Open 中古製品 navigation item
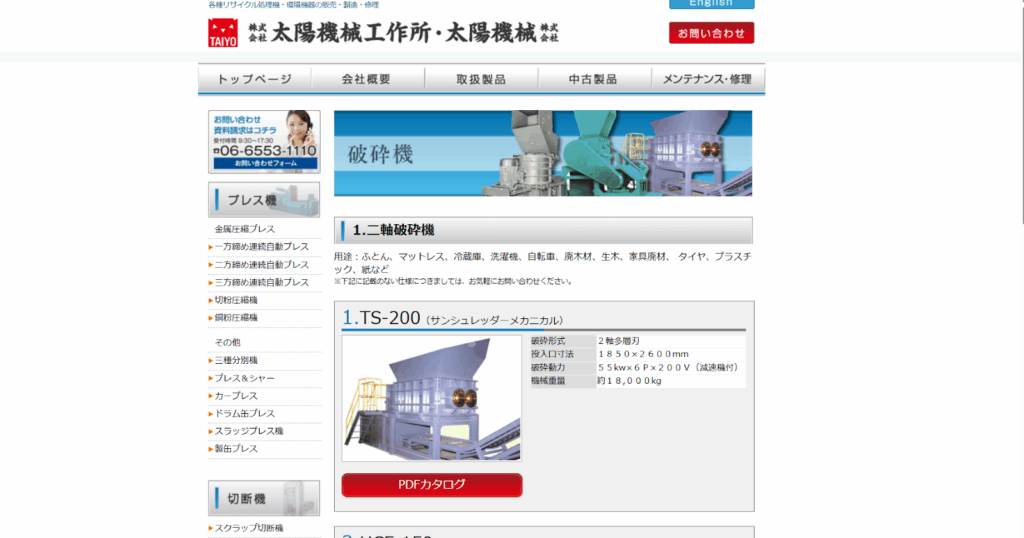 pos(594,79)
